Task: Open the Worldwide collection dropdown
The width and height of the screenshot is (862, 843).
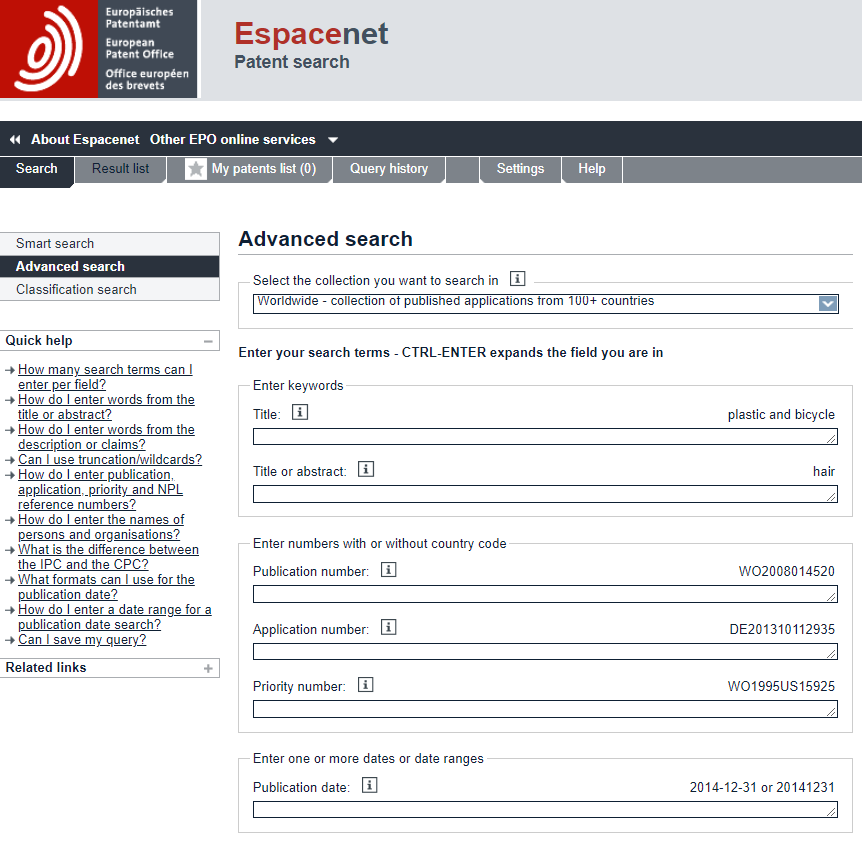Action: point(545,304)
